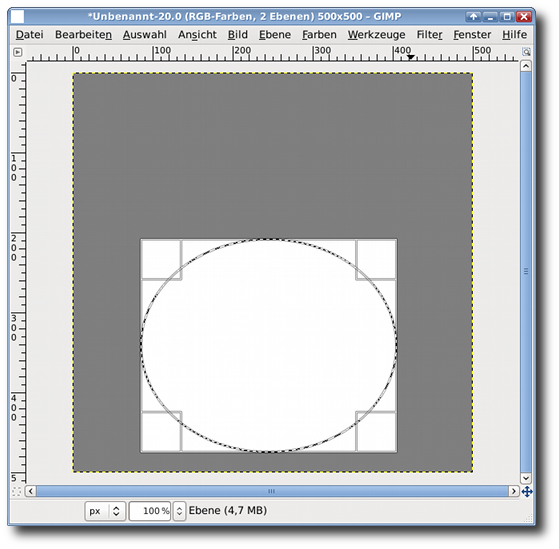This screenshot has height=549, width=559.
Task: Click the zoom-on-resize magnifier icon at top right
Action: (x=526, y=52)
